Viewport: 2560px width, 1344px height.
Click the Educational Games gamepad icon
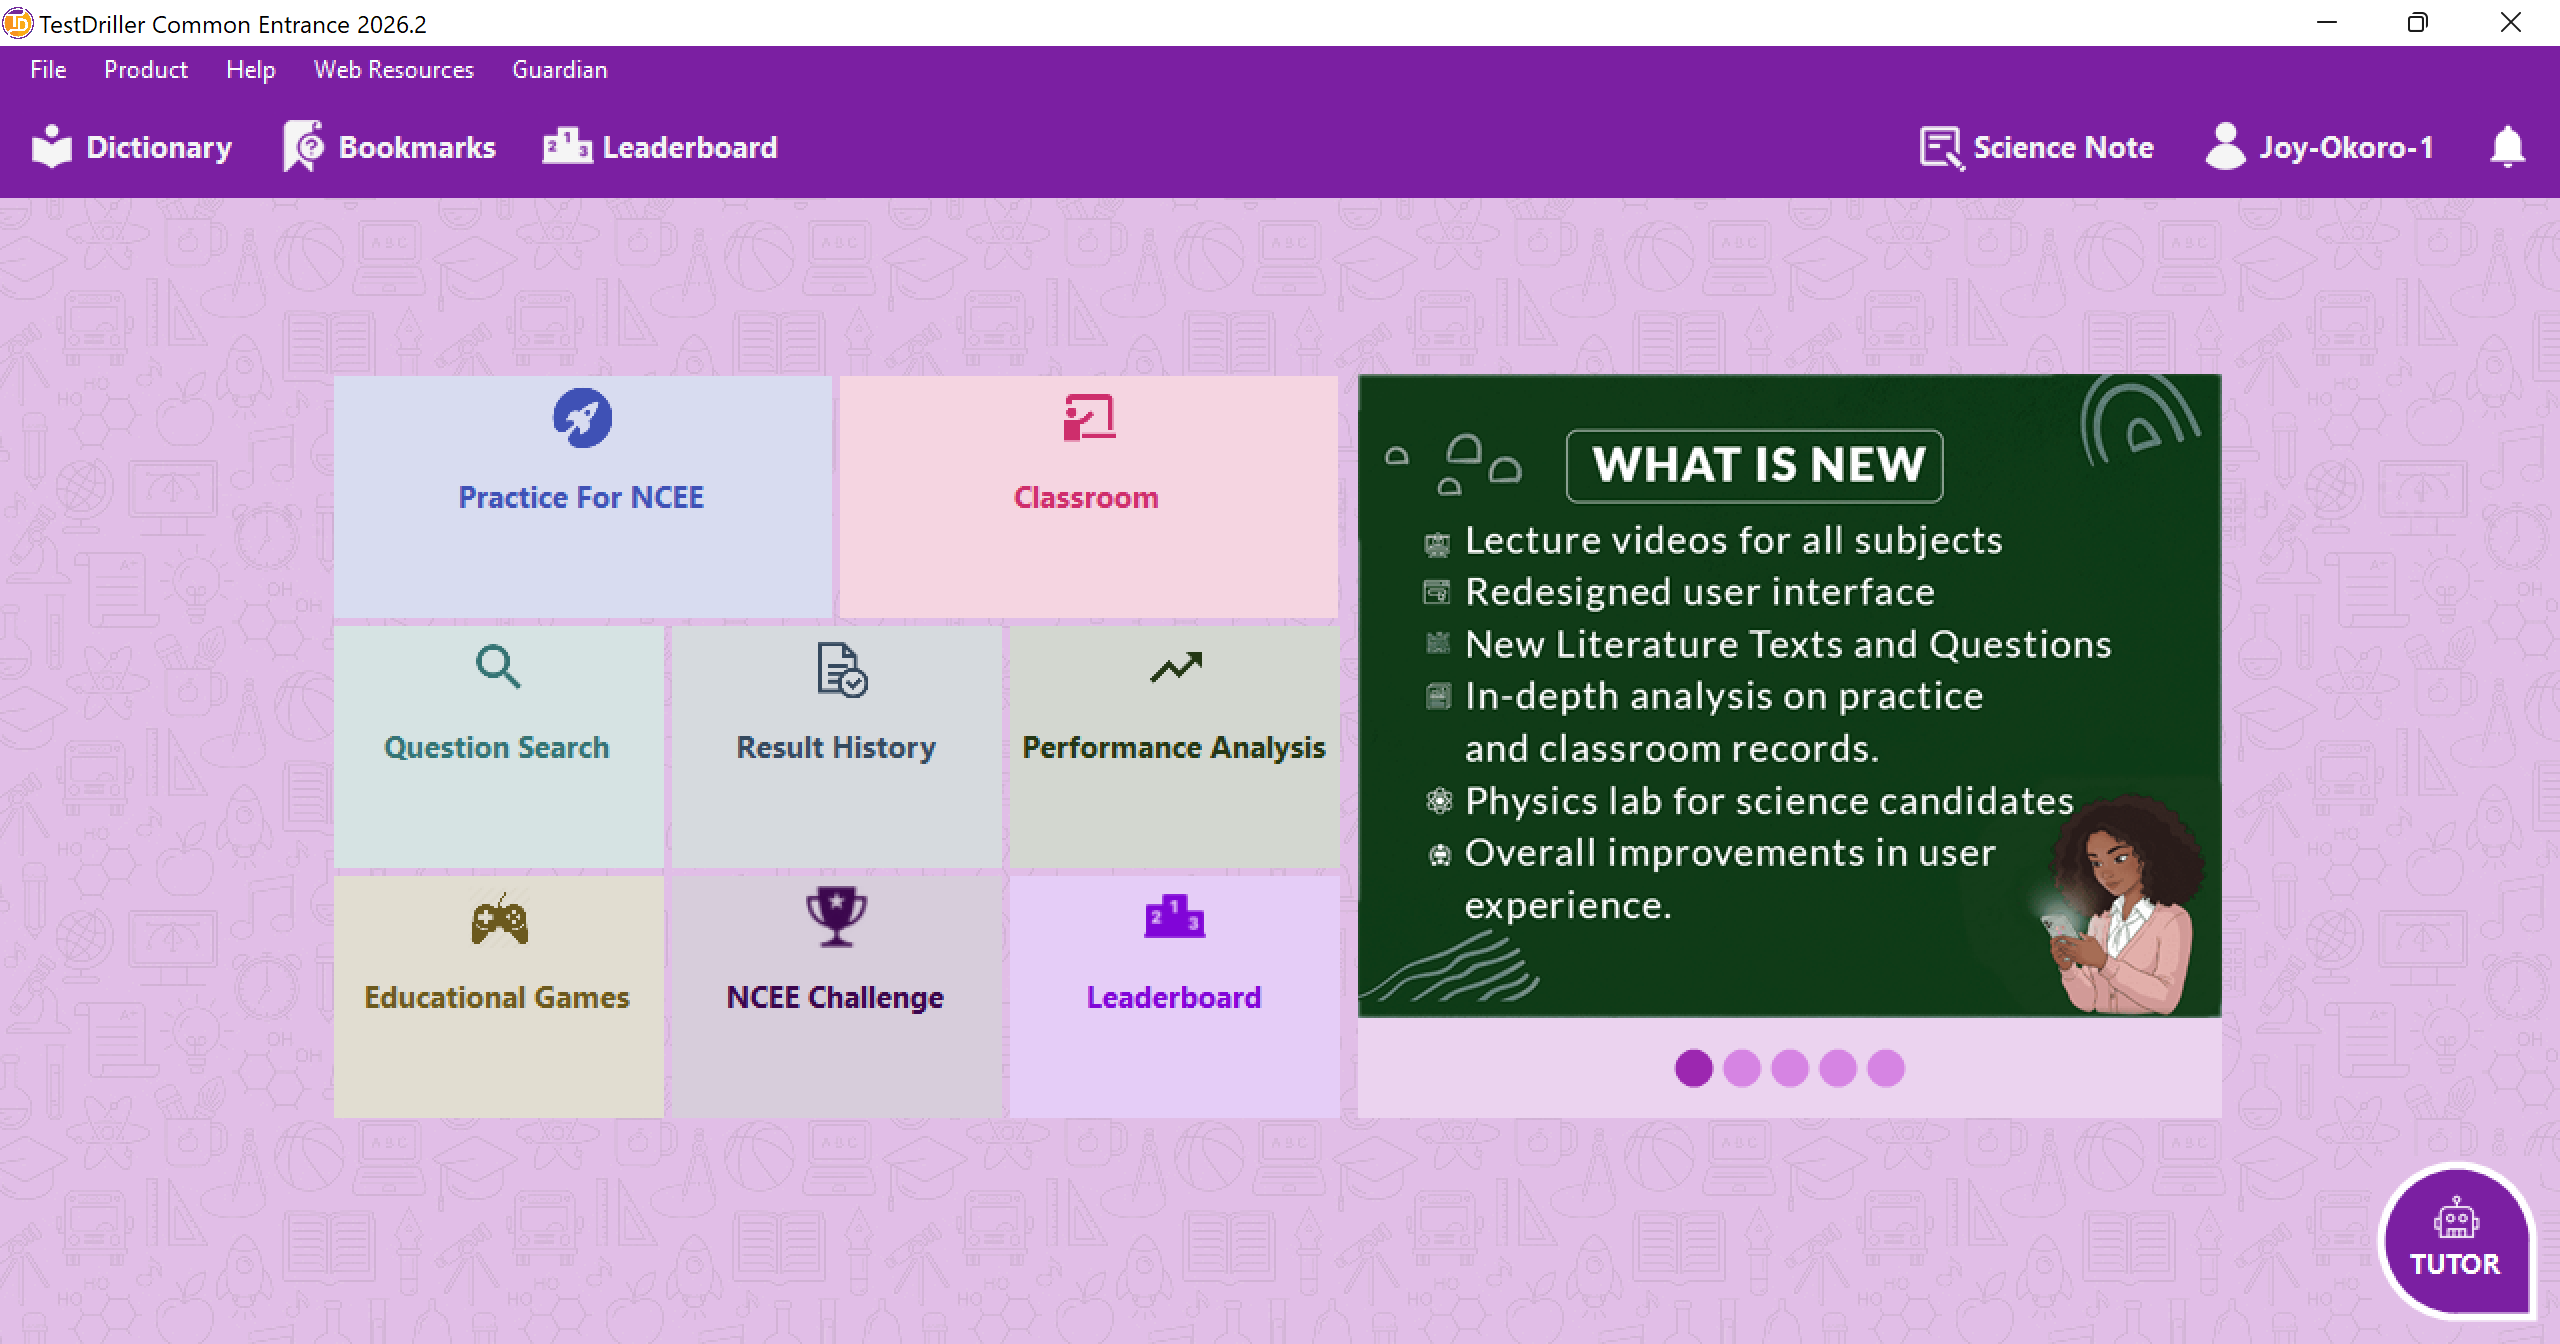pos(499,920)
